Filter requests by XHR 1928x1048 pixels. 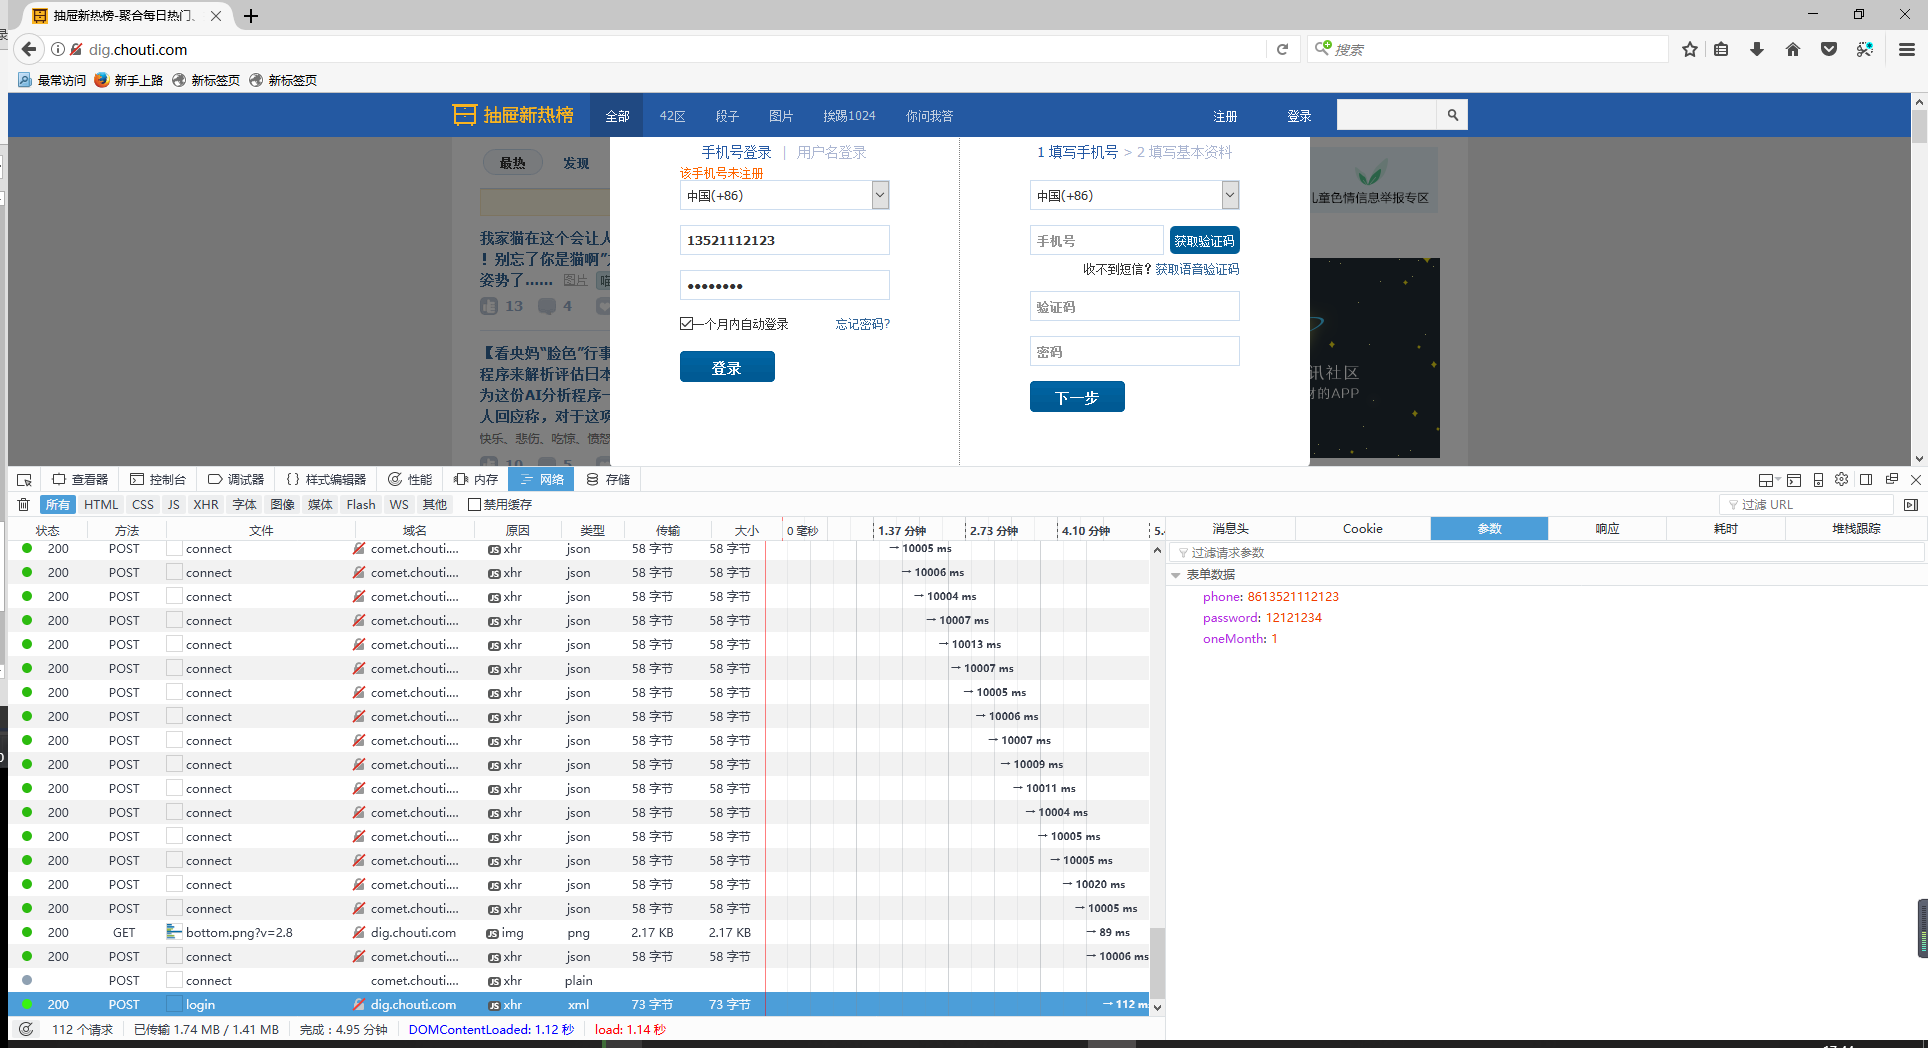pos(206,505)
